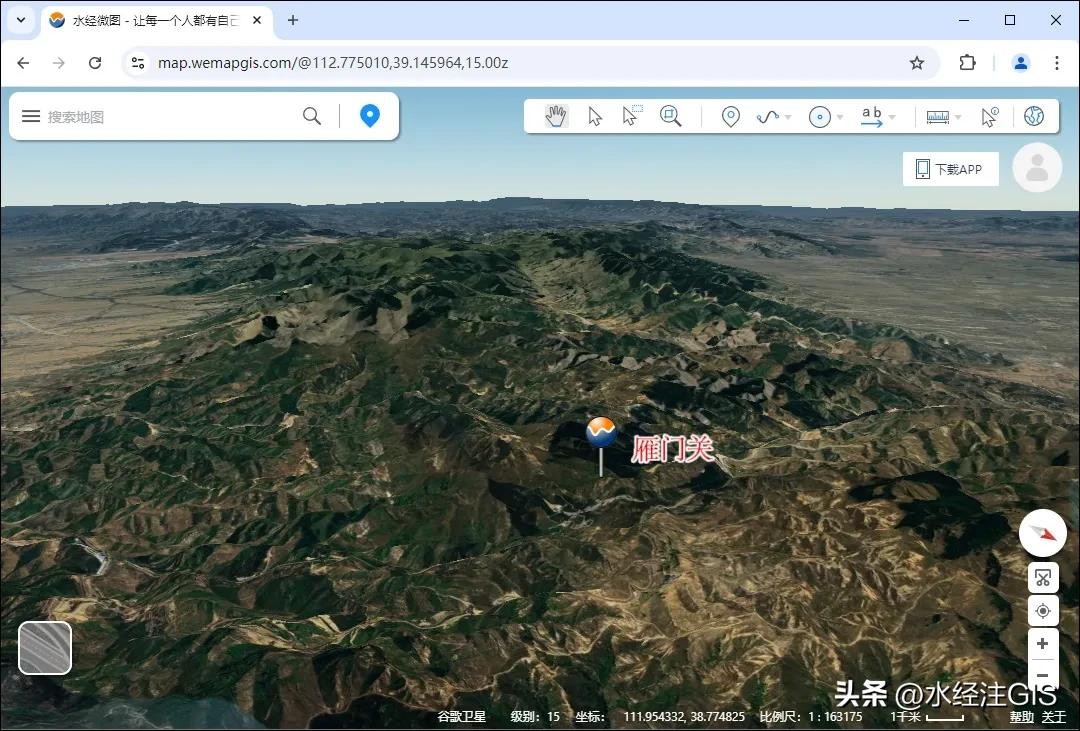Open the hamburger menu beside search

[x=31, y=117]
